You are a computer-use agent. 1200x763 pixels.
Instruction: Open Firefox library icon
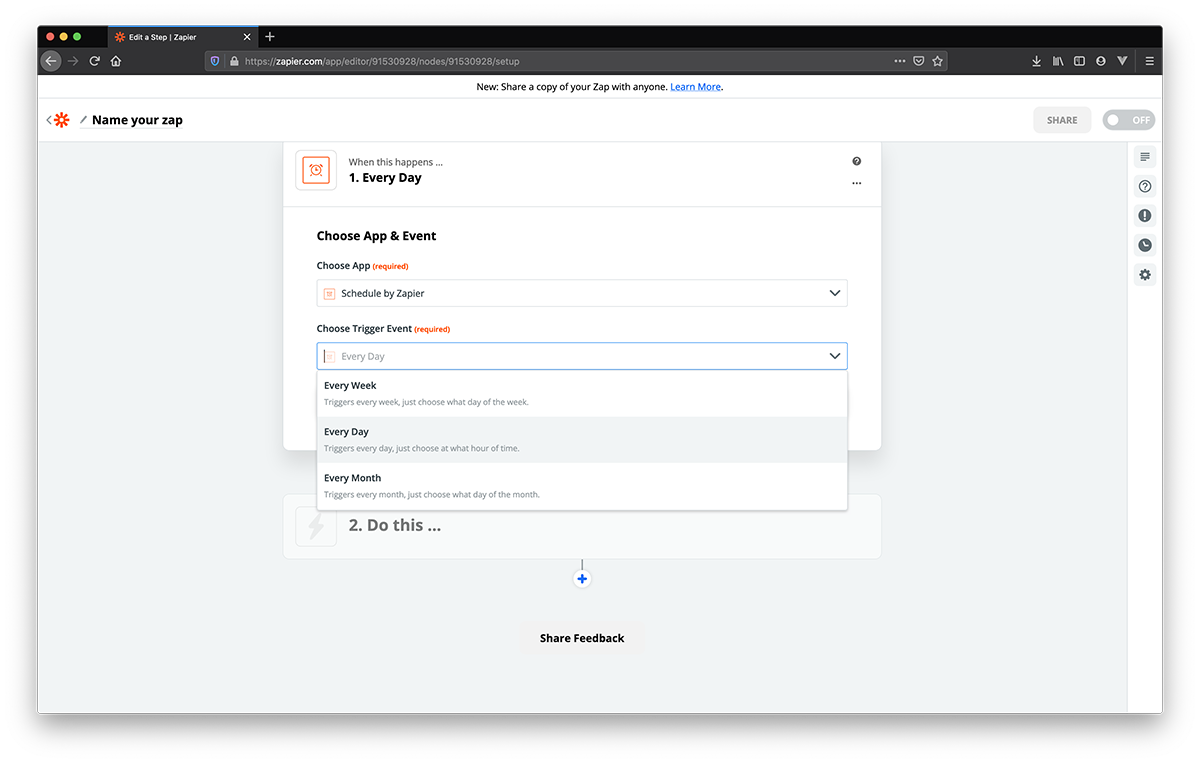pyautogui.click(x=1058, y=61)
